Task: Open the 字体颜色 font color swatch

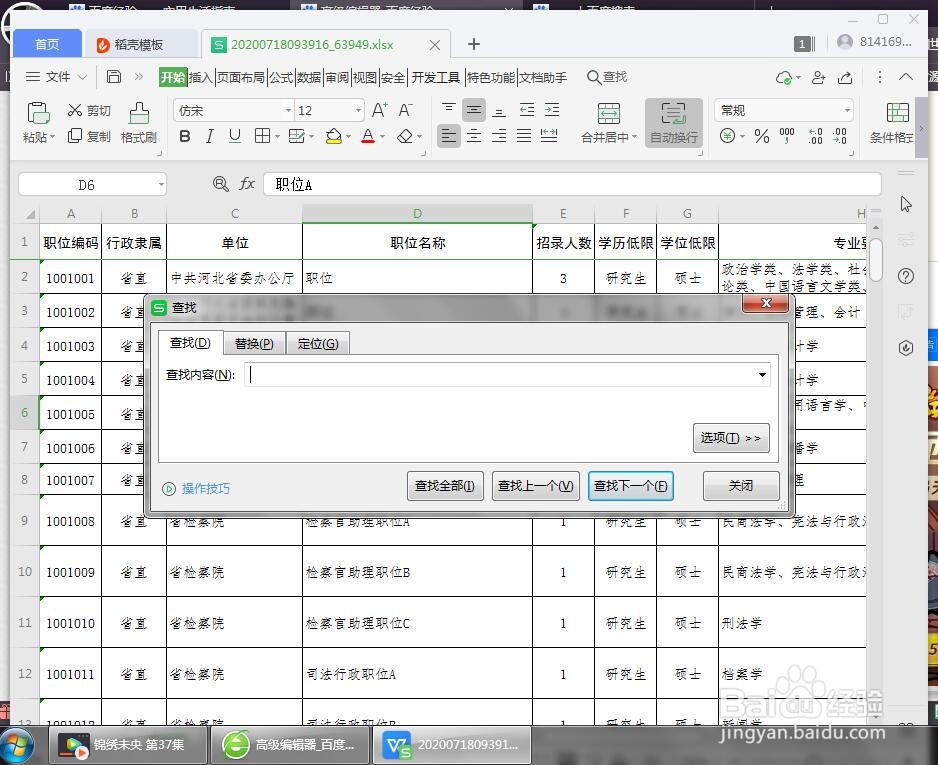Action: coord(369,137)
